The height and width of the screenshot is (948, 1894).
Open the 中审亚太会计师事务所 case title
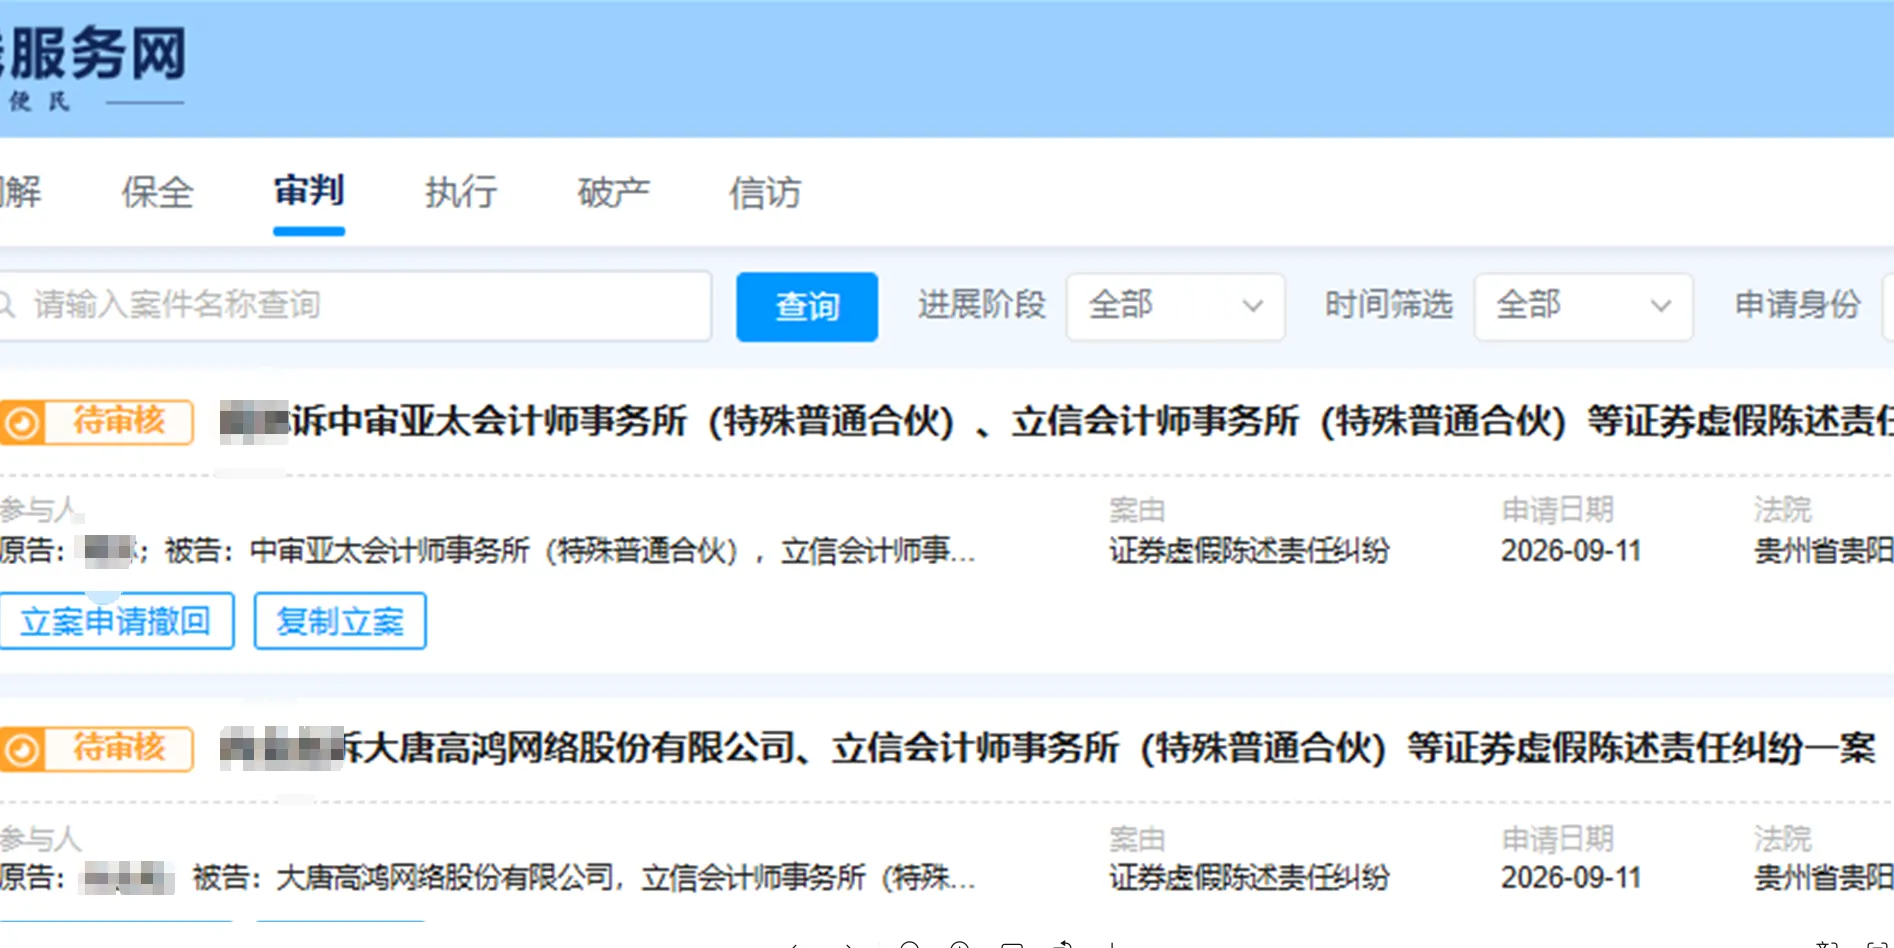tap(1056, 421)
